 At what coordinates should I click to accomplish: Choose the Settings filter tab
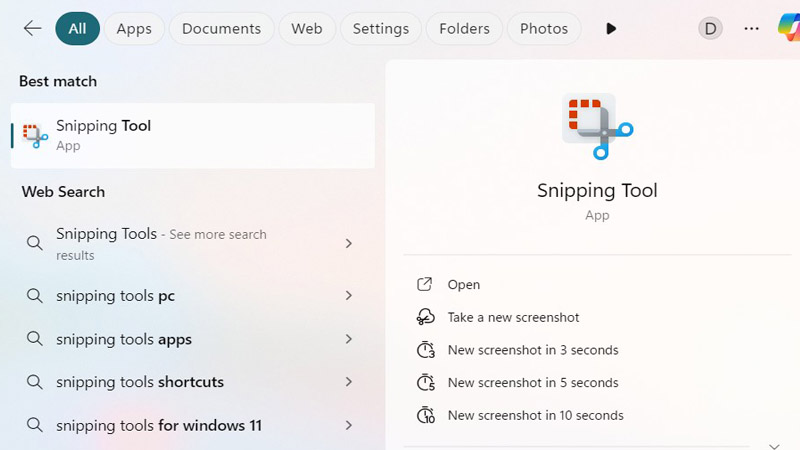pos(381,29)
